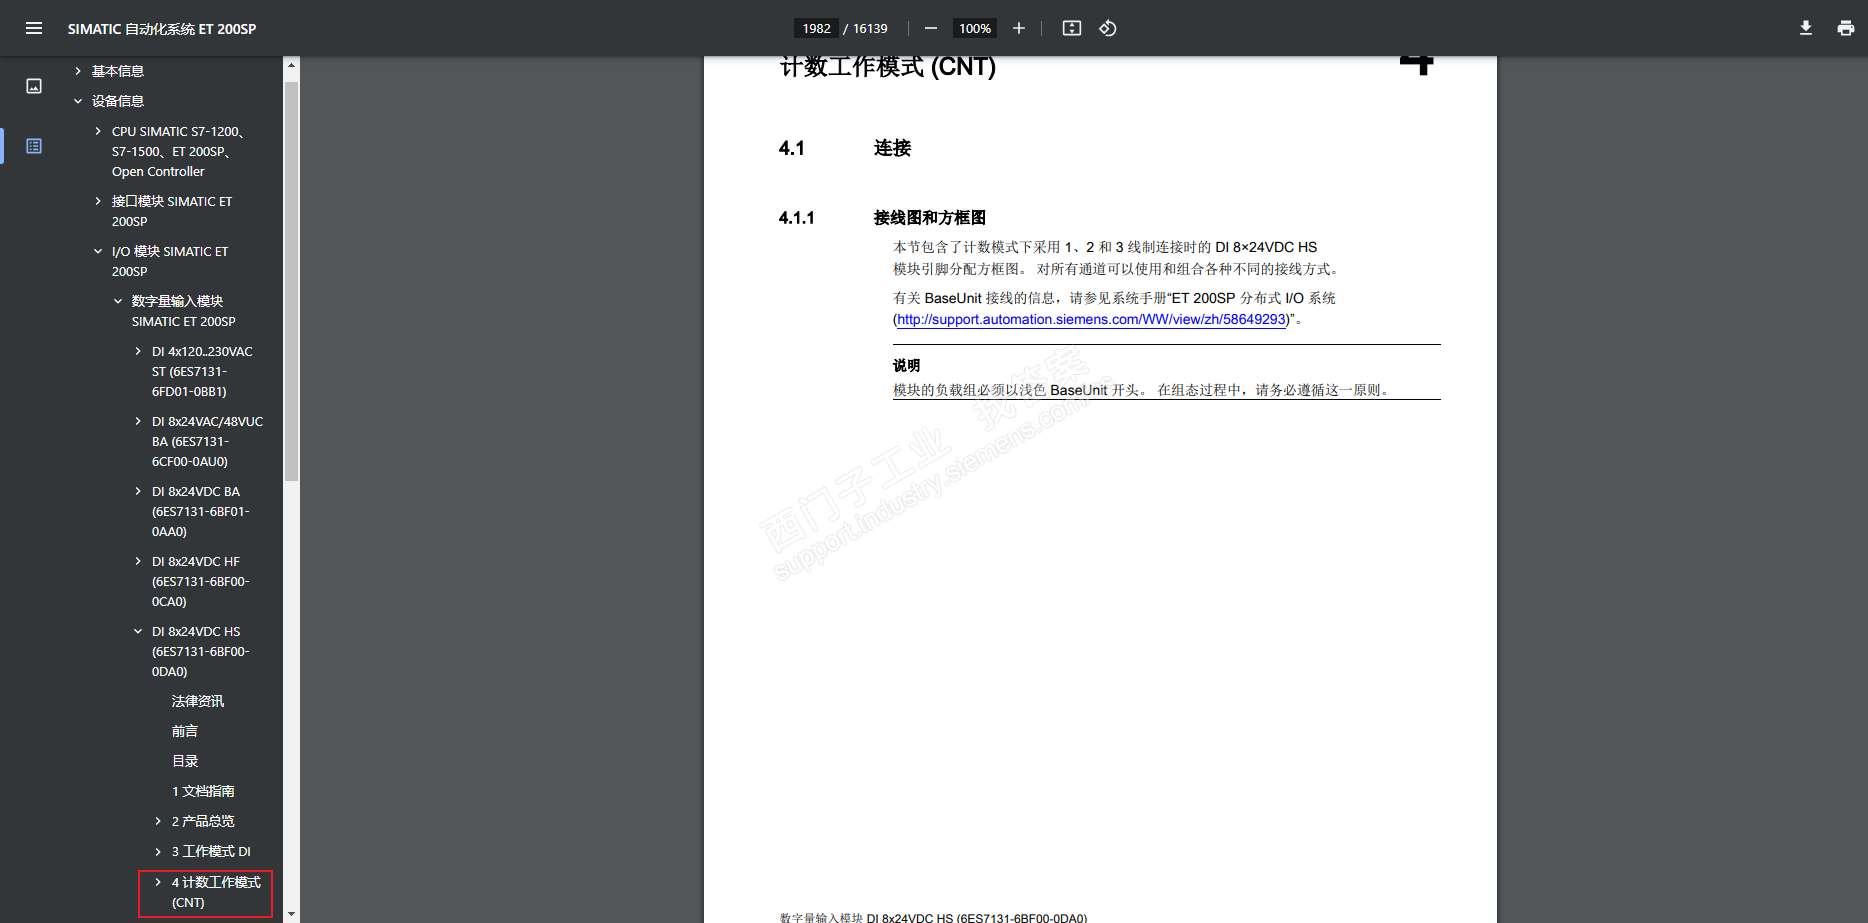The image size is (1868, 923).
Task: Open DI 4x120..230VAC ST outline item
Action: [x=202, y=371]
